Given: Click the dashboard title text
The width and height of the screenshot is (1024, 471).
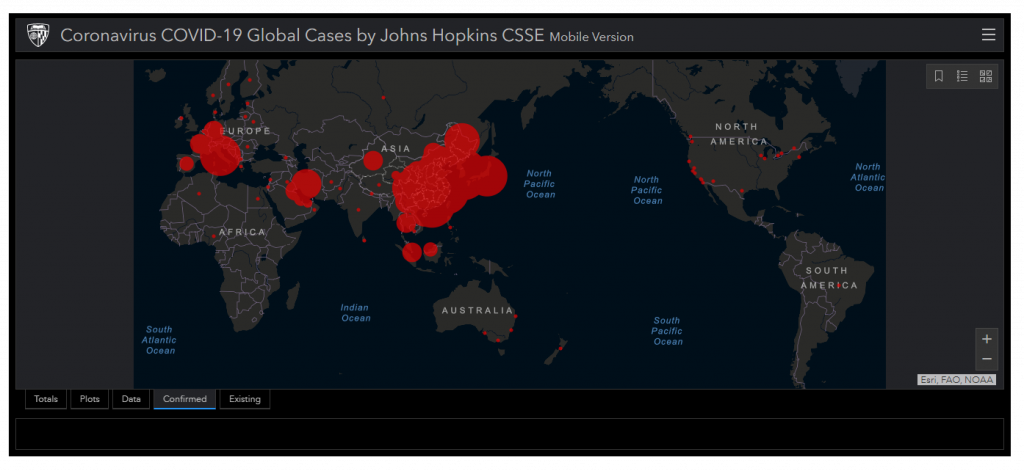Looking at the screenshot, I should click(x=302, y=35).
